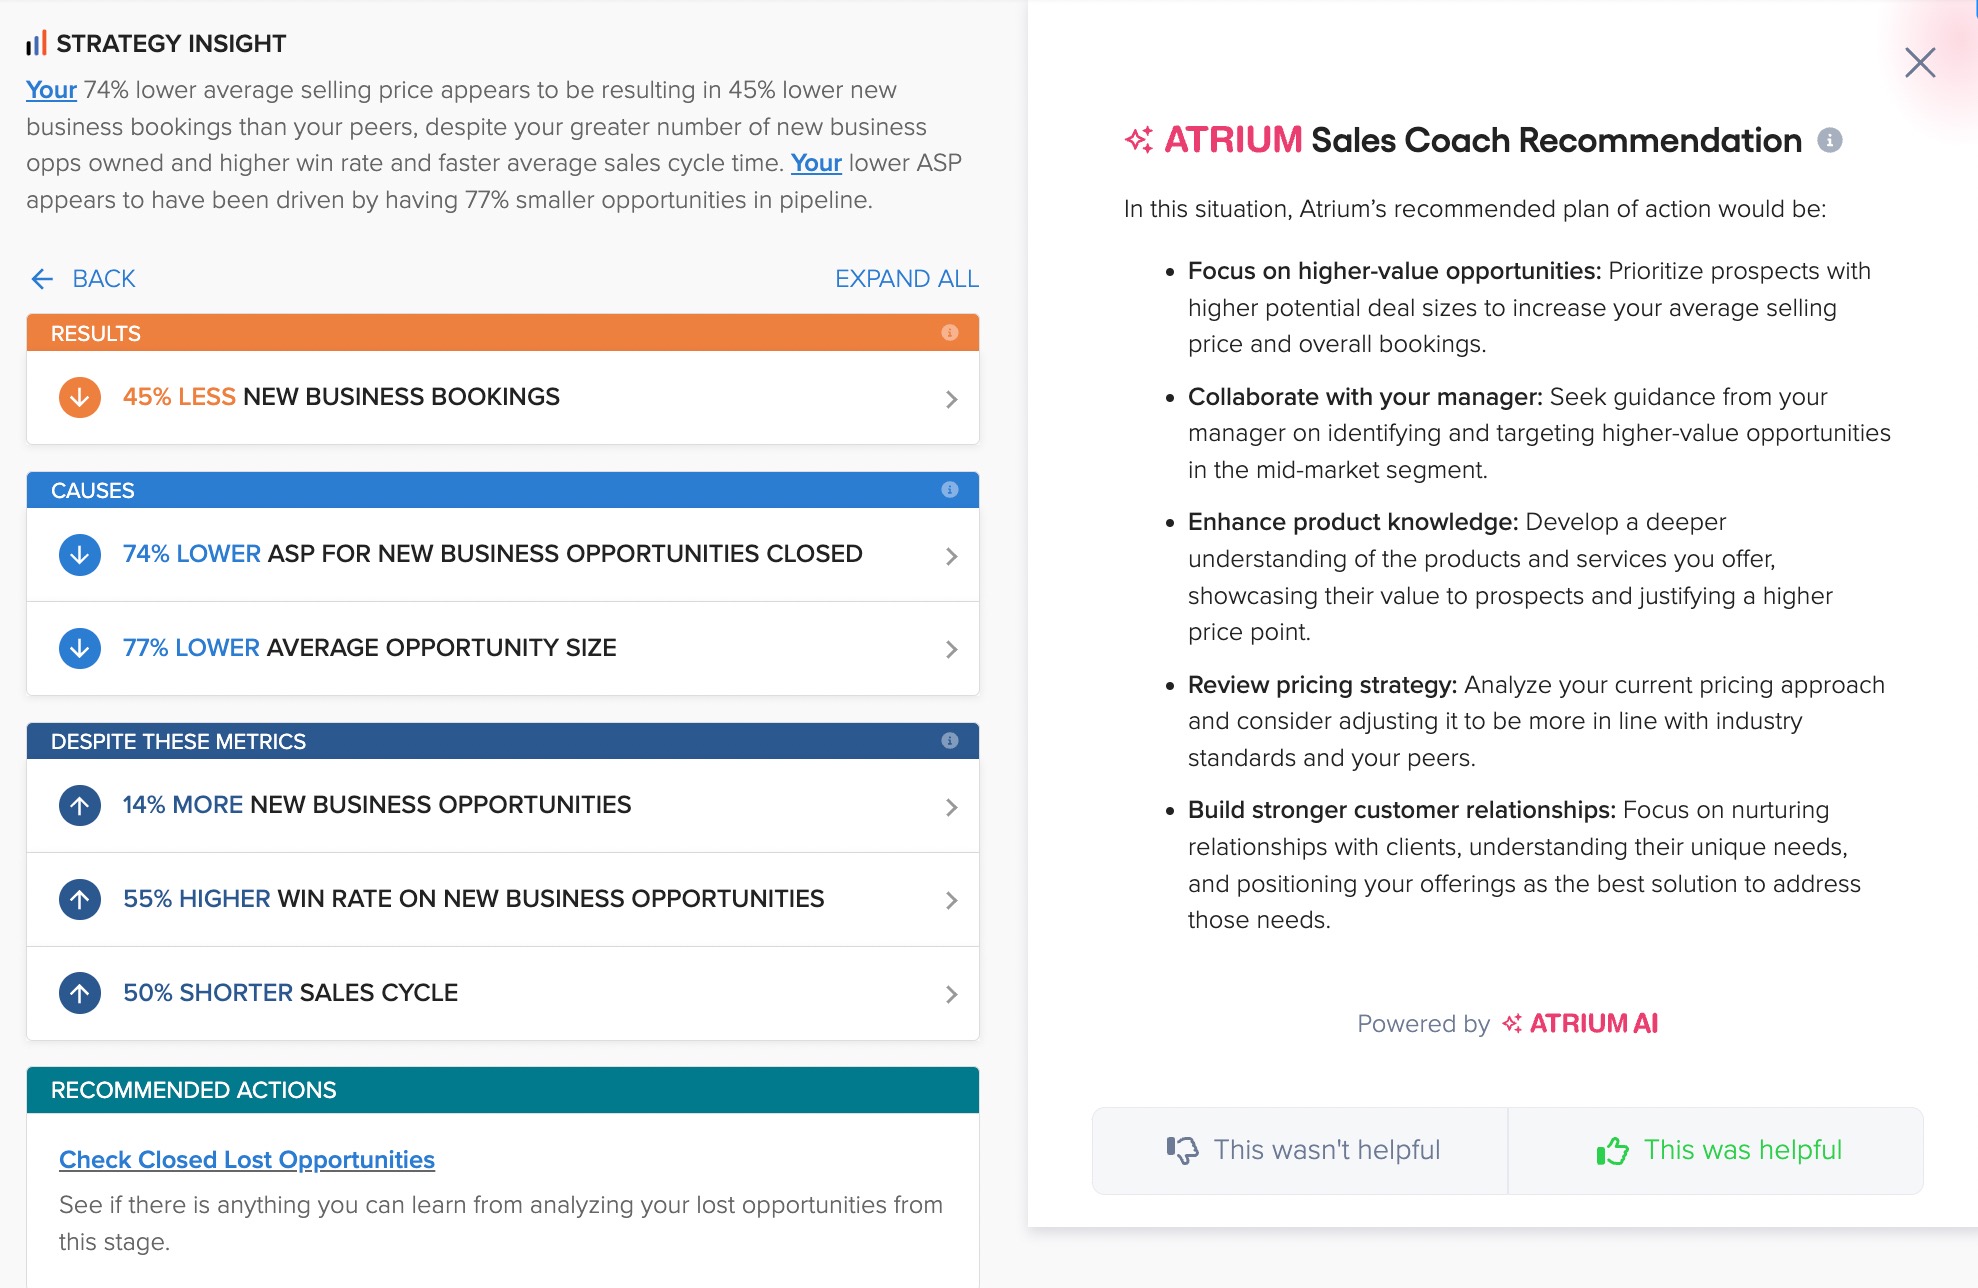This screenshot has height=1288, width=1978.
Task: Expand 55% Higher Win Rate chevron
Action: [951, 901]
